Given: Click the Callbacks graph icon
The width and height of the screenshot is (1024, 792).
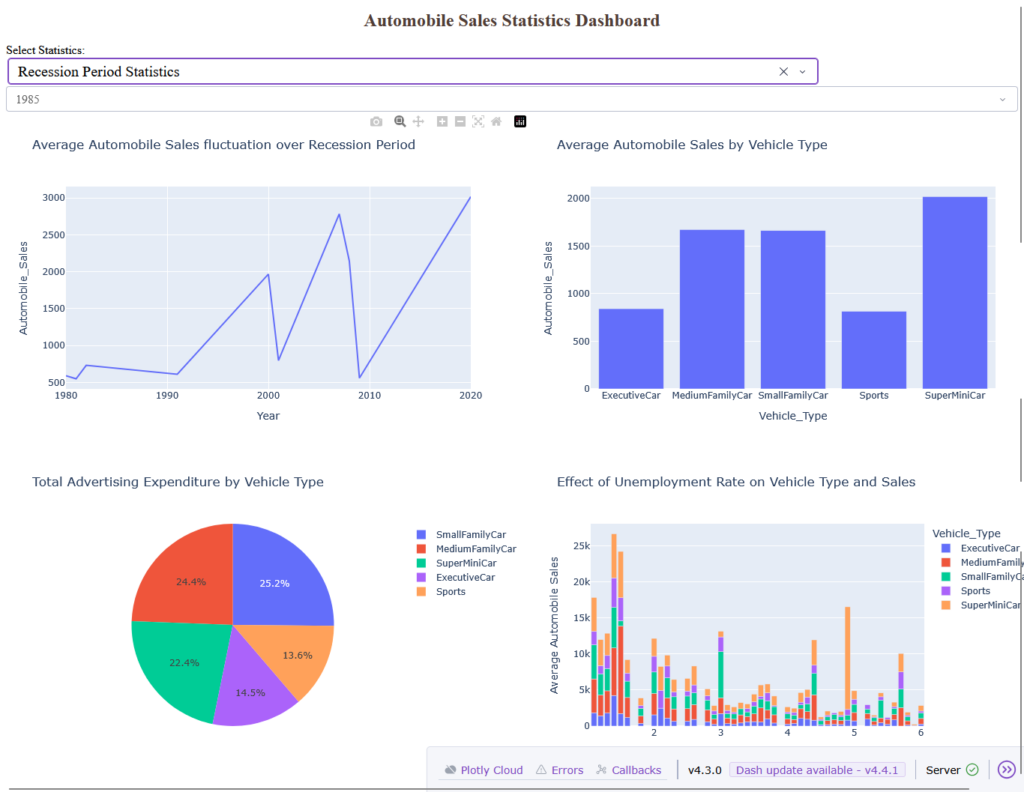Looking at the screenshot, I should point(601,770).
